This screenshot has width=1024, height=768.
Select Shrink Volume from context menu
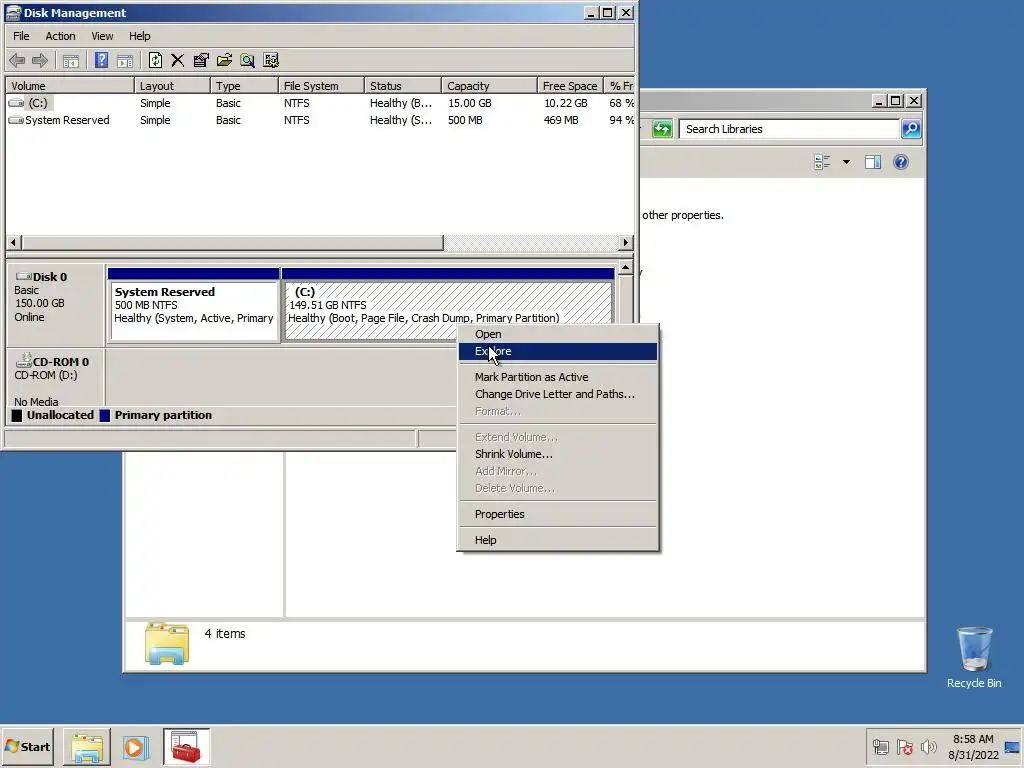(558, 454)
